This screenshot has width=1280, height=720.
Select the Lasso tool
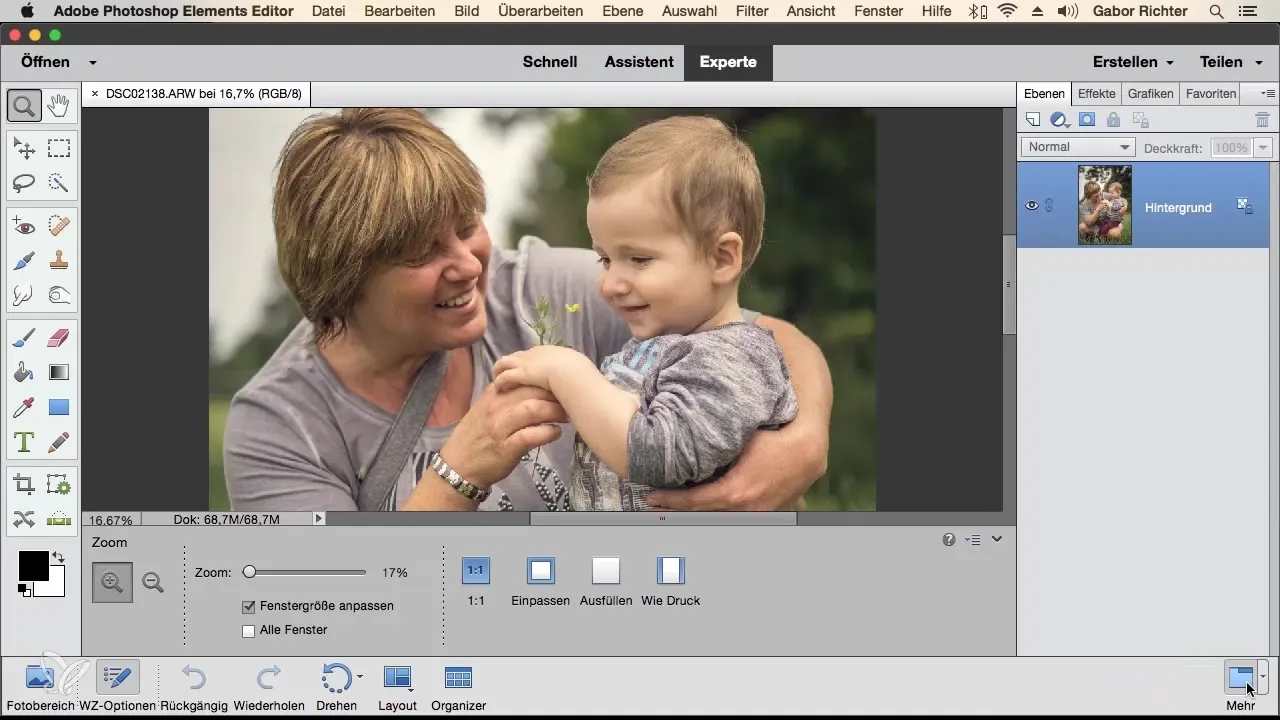pos(24,182)
